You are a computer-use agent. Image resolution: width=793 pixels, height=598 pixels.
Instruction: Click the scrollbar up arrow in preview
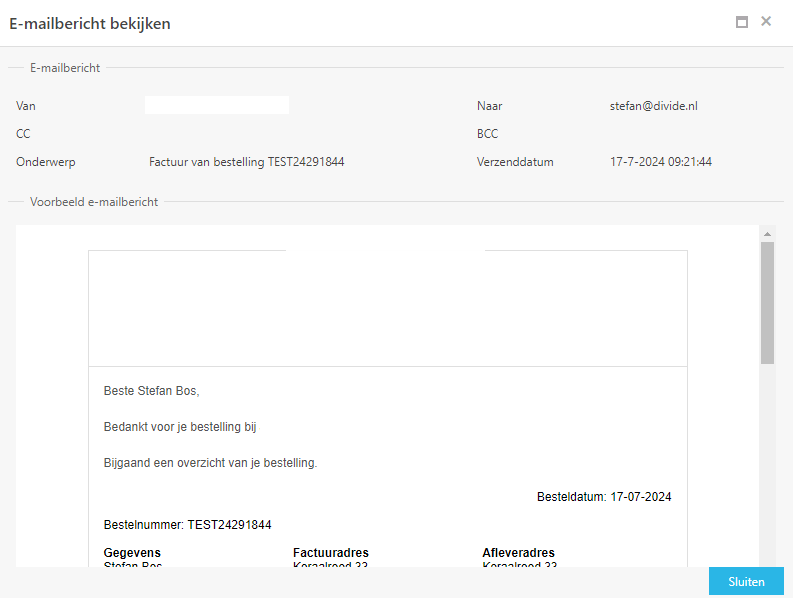[x=767, y=234]
